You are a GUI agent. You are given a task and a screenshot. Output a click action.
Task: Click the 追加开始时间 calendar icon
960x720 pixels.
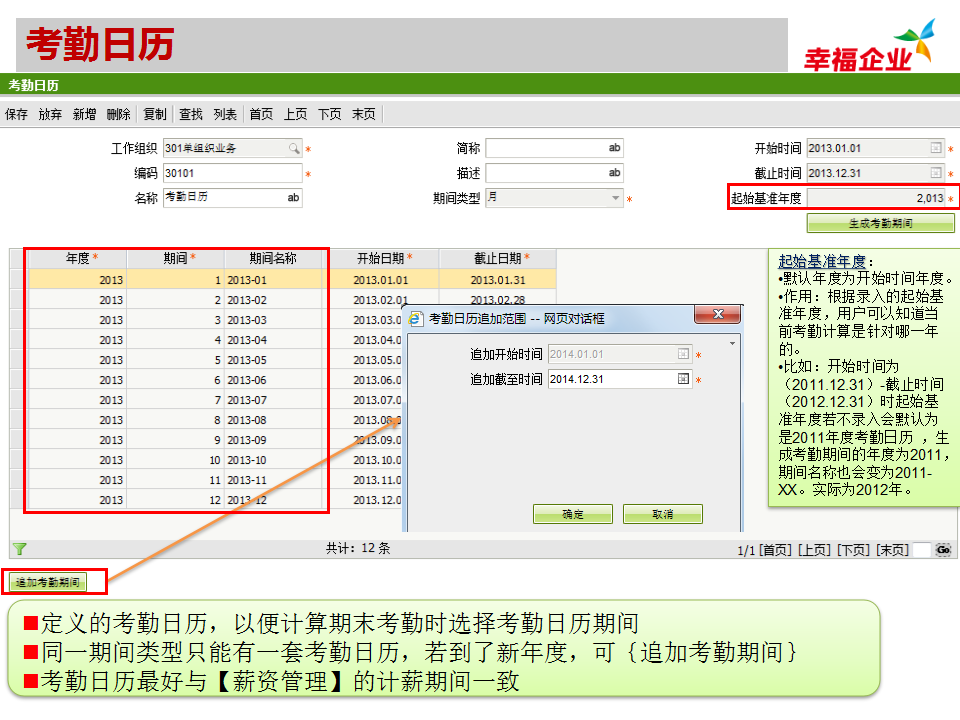[685, 353]
